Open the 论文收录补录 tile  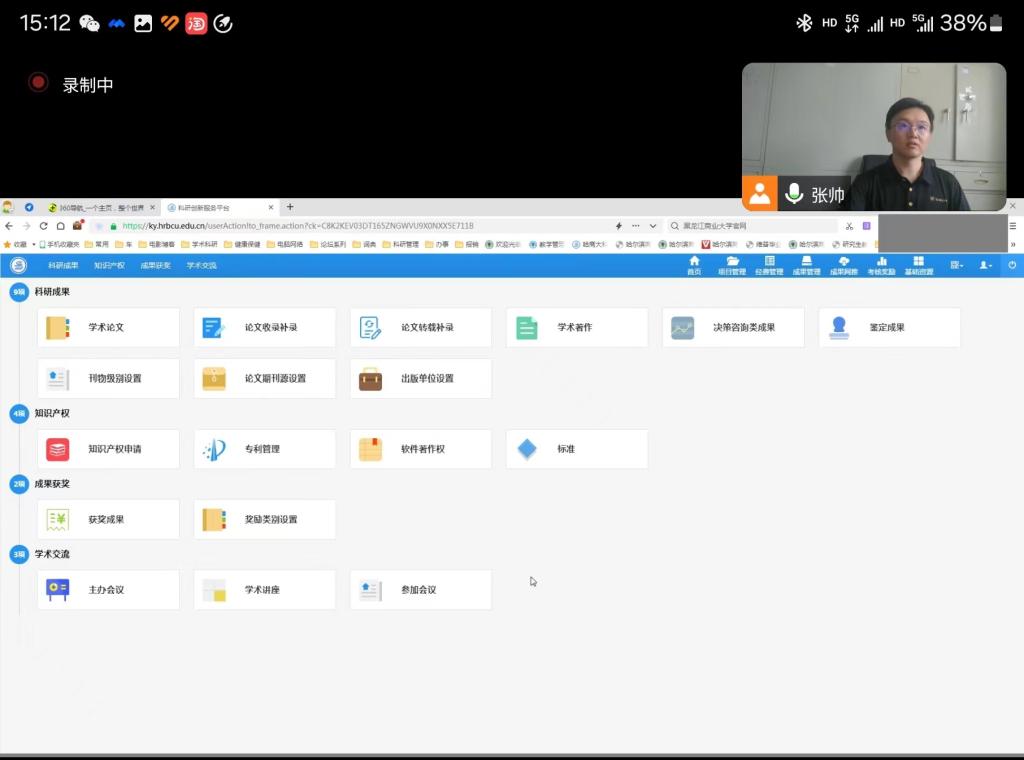tap(264, 328)
